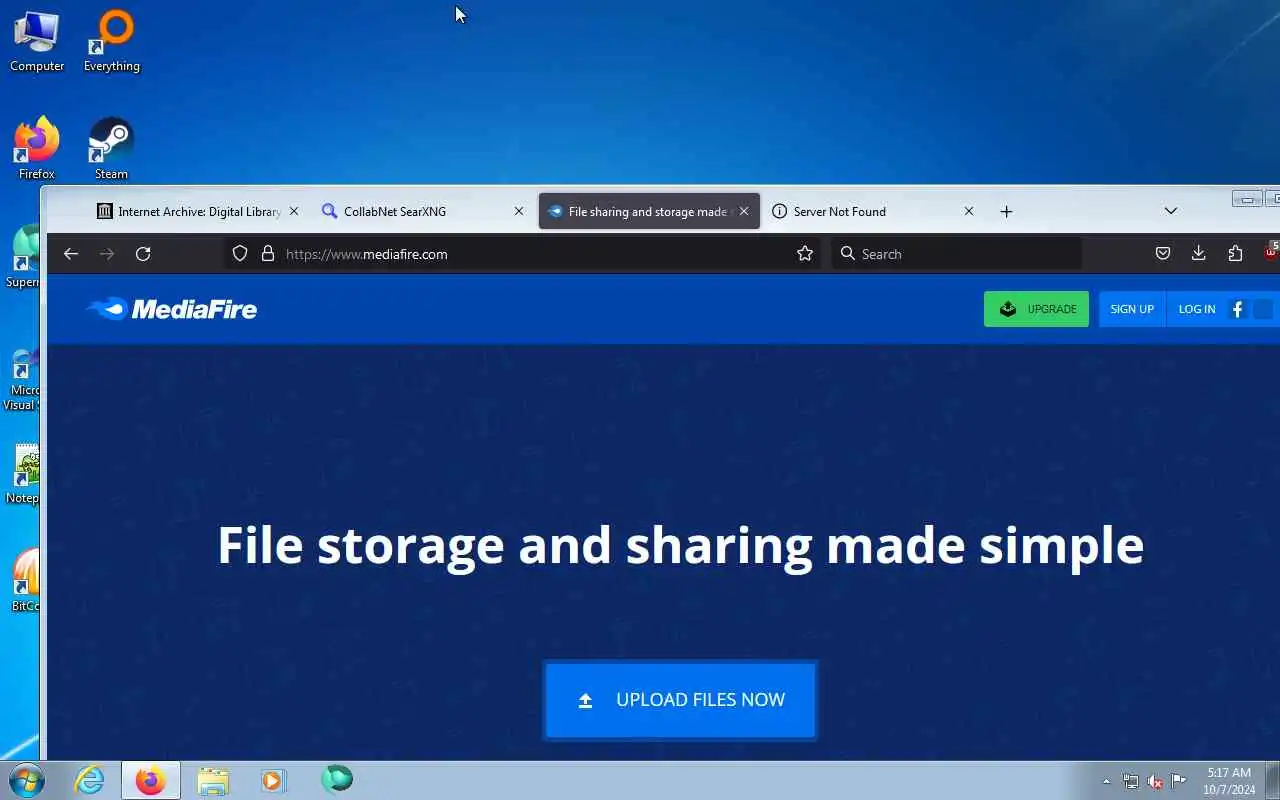Bookmark this page with the star icon

pyautogui.click(x=805, y=254)
